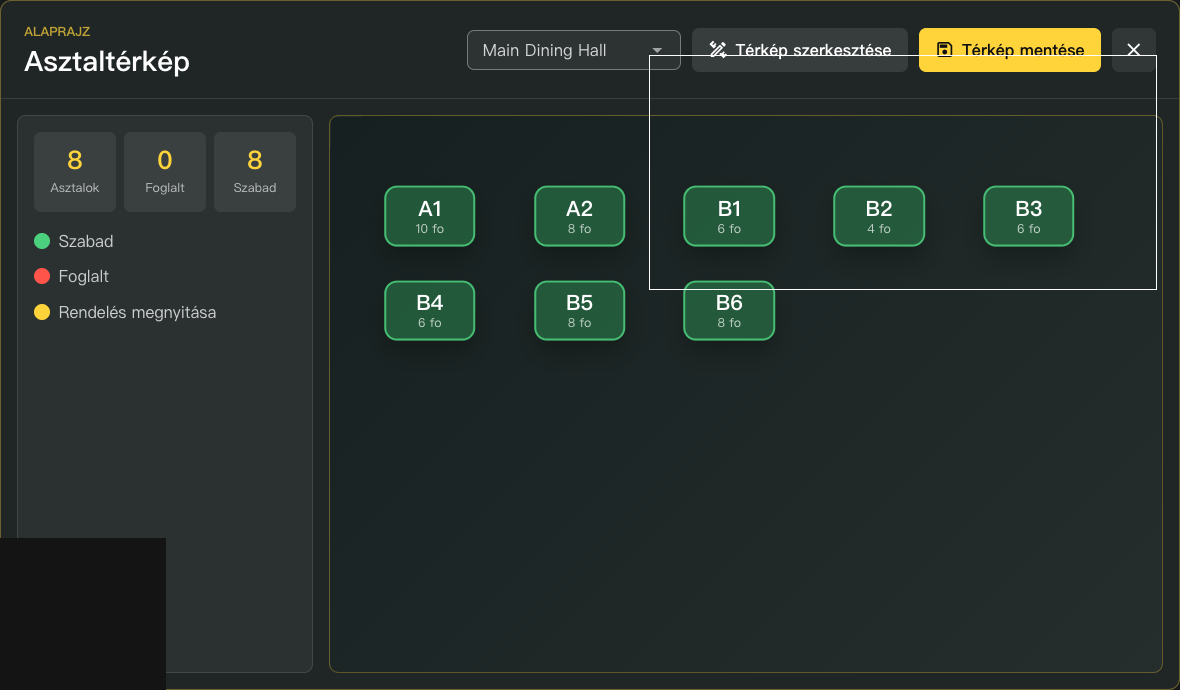Click the Foglalt count card showing 0
The height and width of the screenshot is (690, 1180).
pyautogui.click(x=165, y=172)
